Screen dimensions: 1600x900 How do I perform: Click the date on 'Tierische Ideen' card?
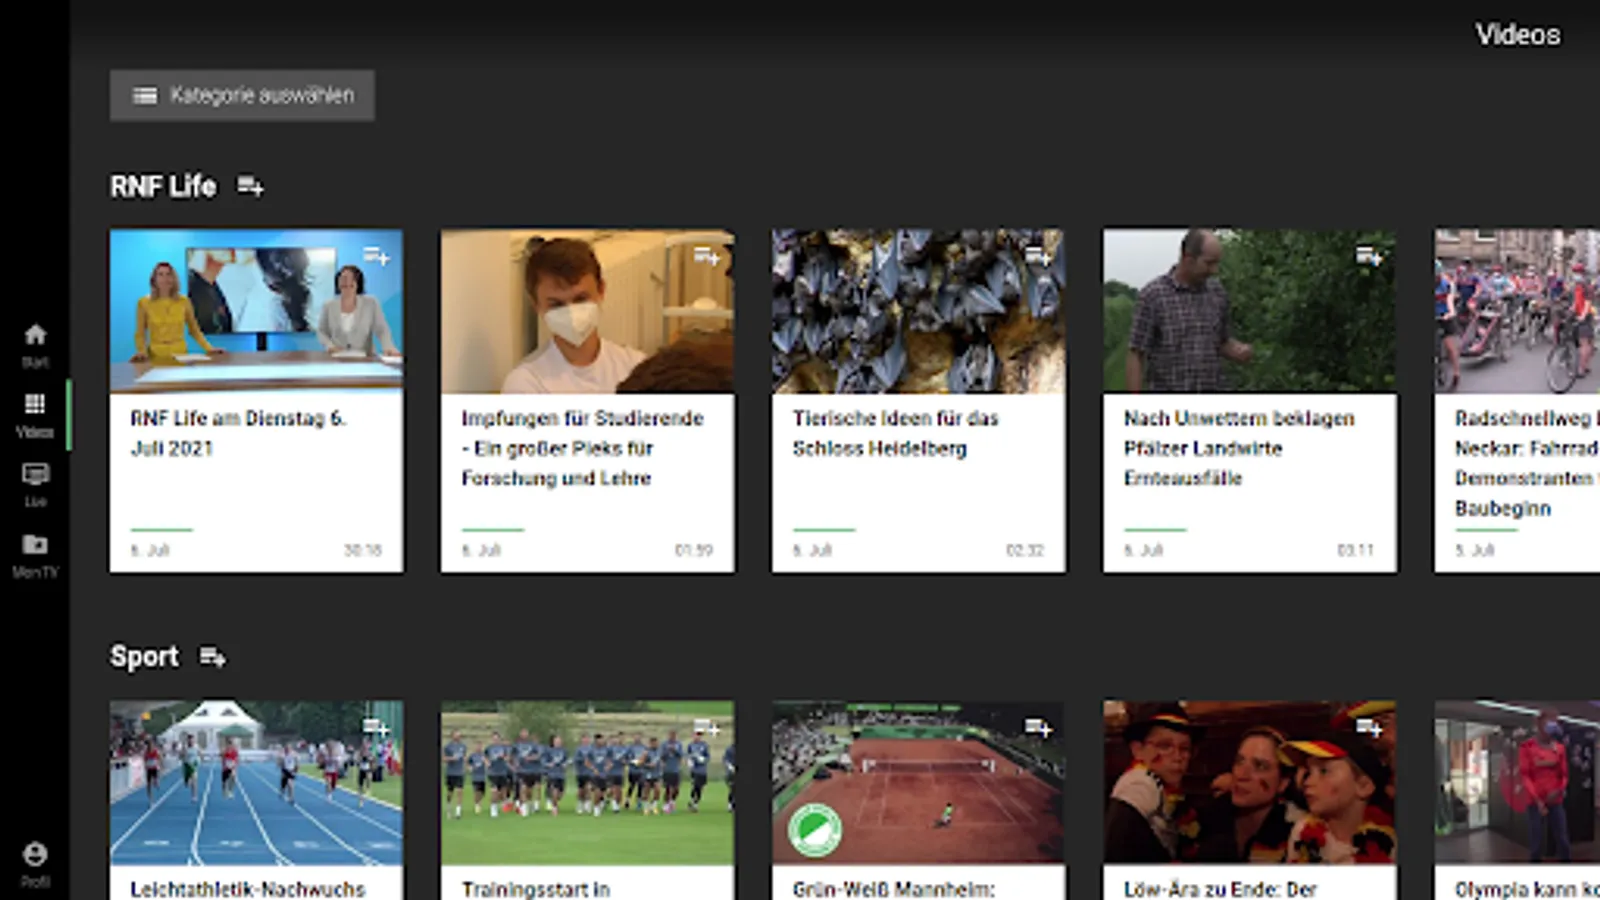[x=812, y=550]
